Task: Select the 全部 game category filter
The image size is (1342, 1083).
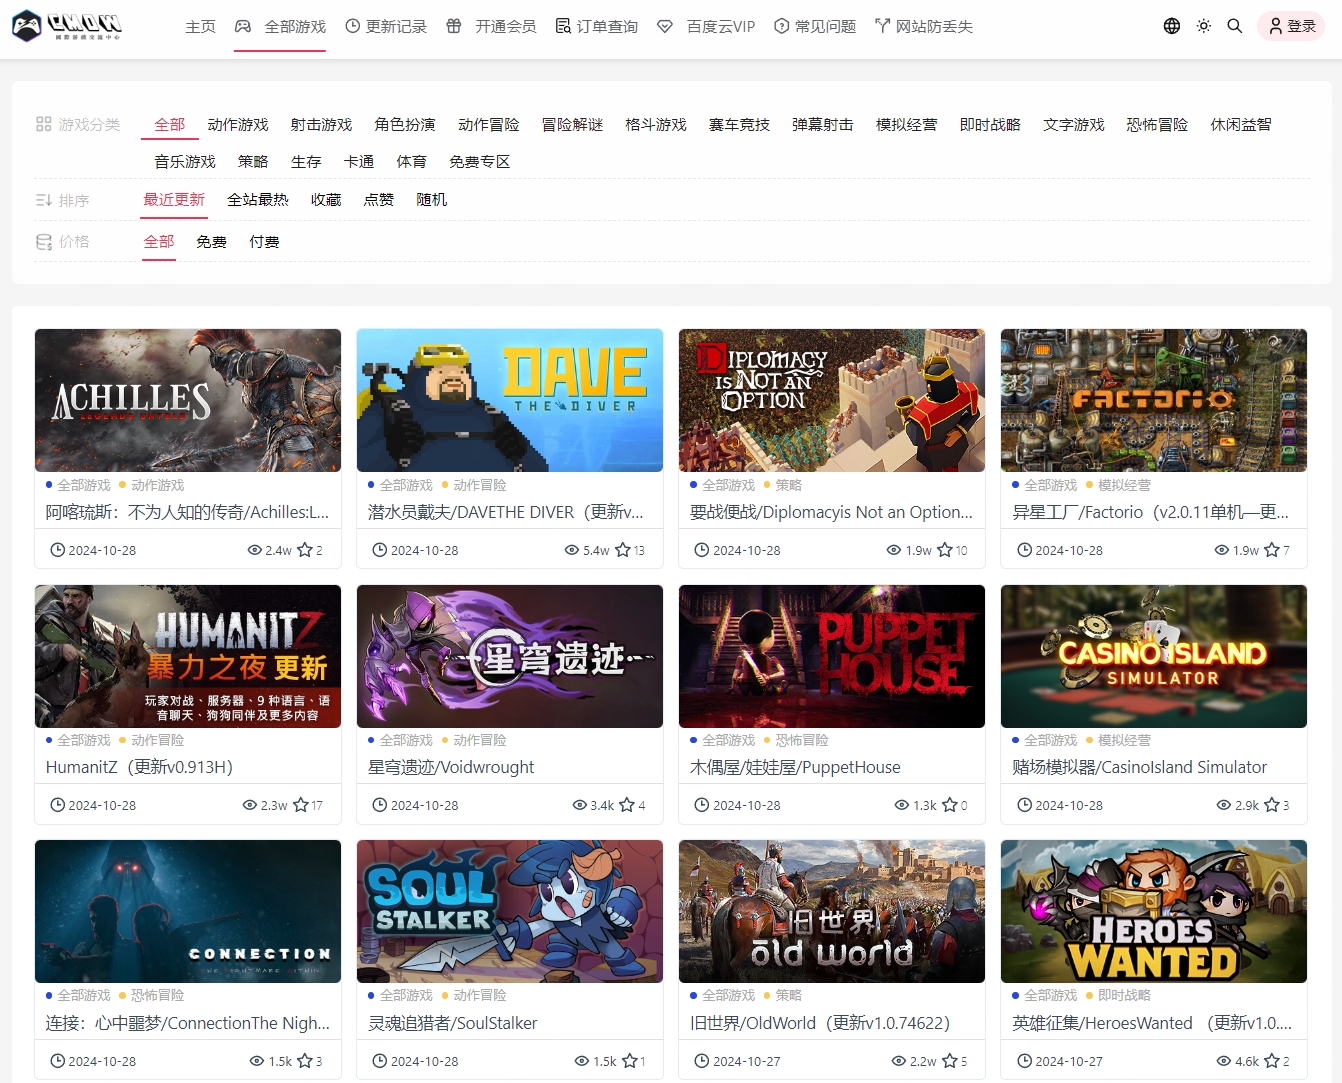Action: coord(170,124)
